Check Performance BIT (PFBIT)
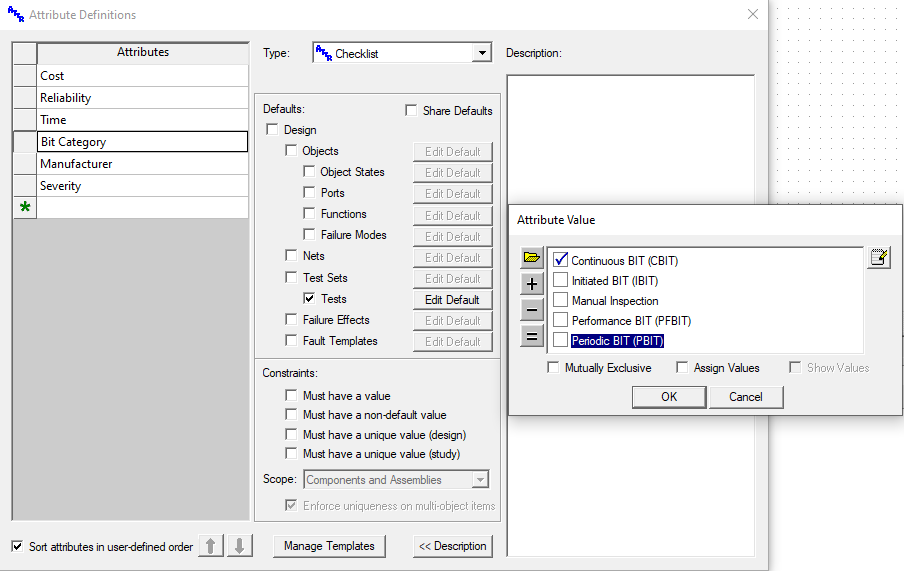Viewport: 904px width, 571px height. (x=560, y=320)
